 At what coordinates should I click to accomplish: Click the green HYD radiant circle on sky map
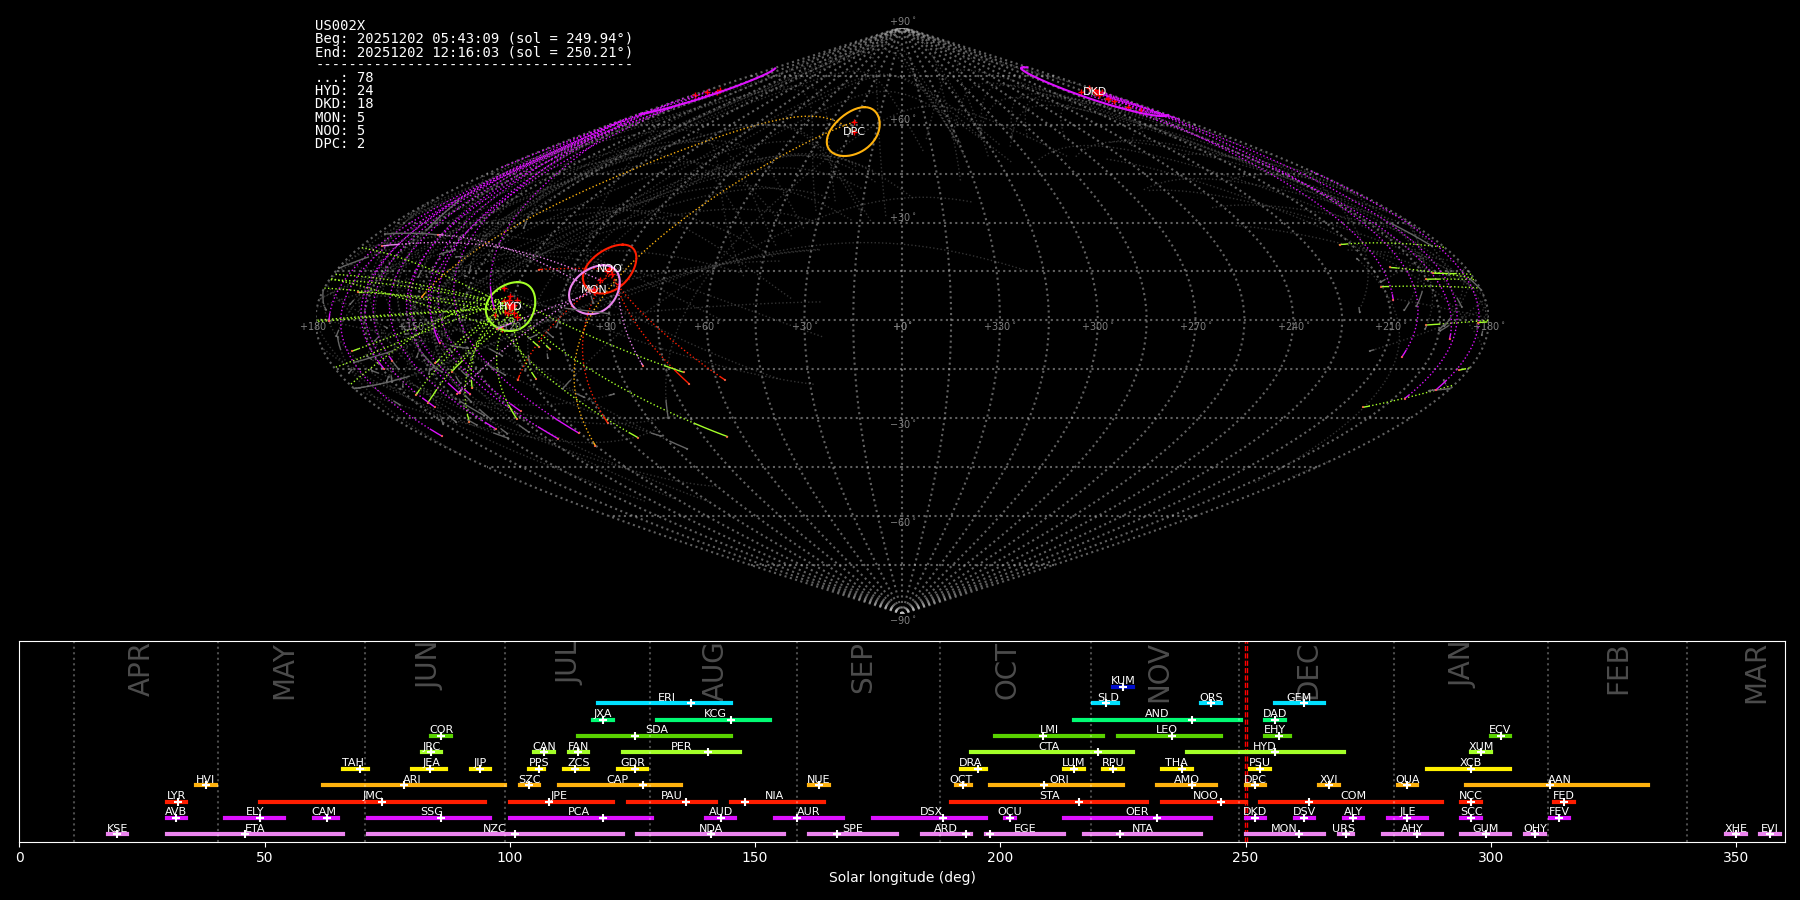(510, 306)
